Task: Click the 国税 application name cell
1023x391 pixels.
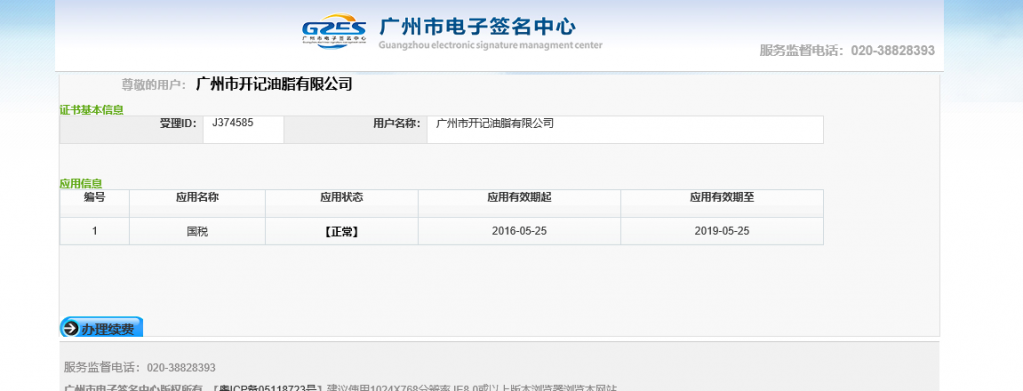Action: (x=198, y=231)
